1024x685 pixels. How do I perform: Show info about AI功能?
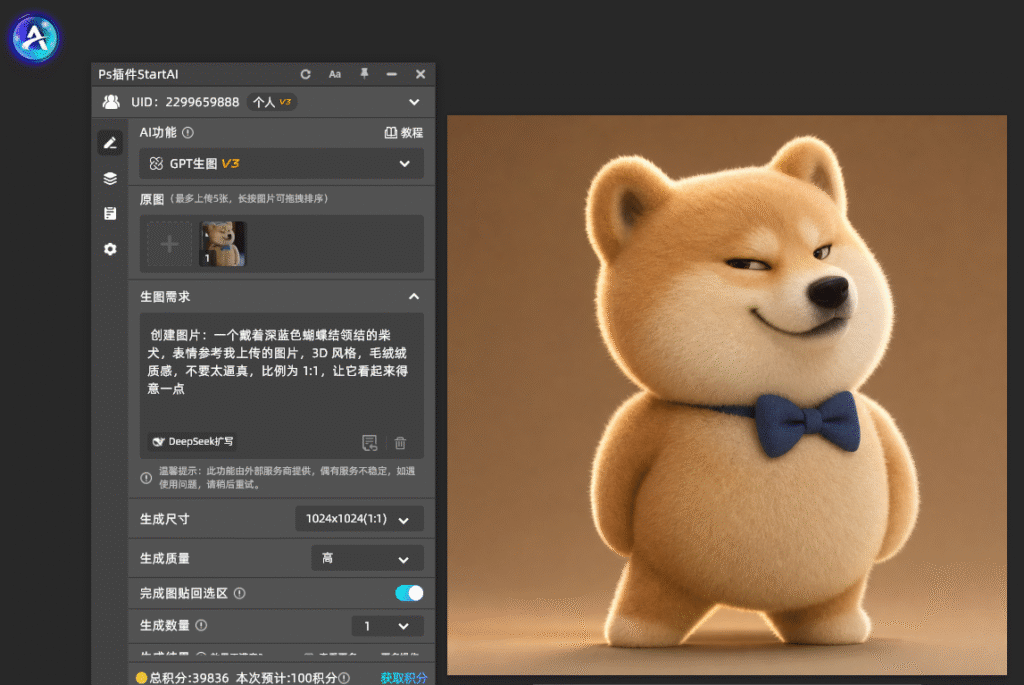pyautogui.click(x=188, y=133)
